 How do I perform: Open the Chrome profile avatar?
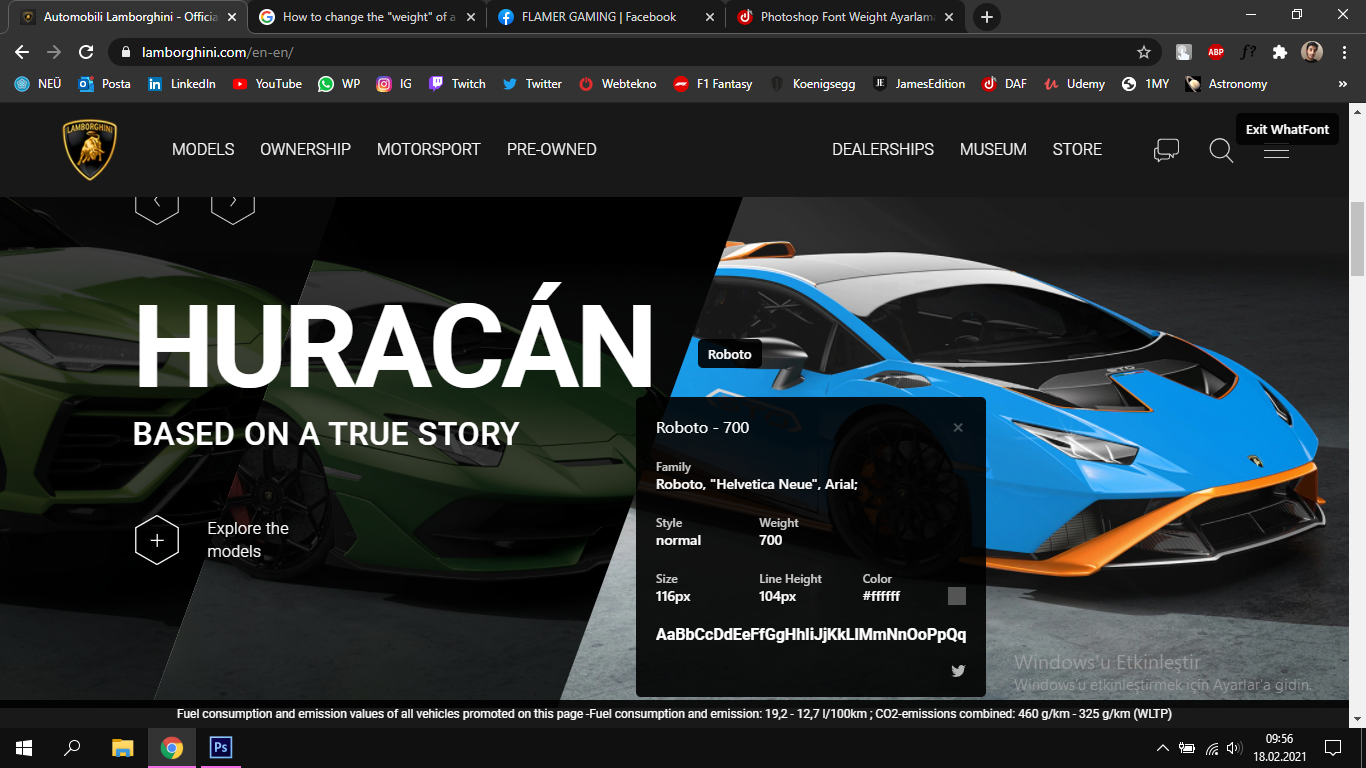tap(1312, 52)
